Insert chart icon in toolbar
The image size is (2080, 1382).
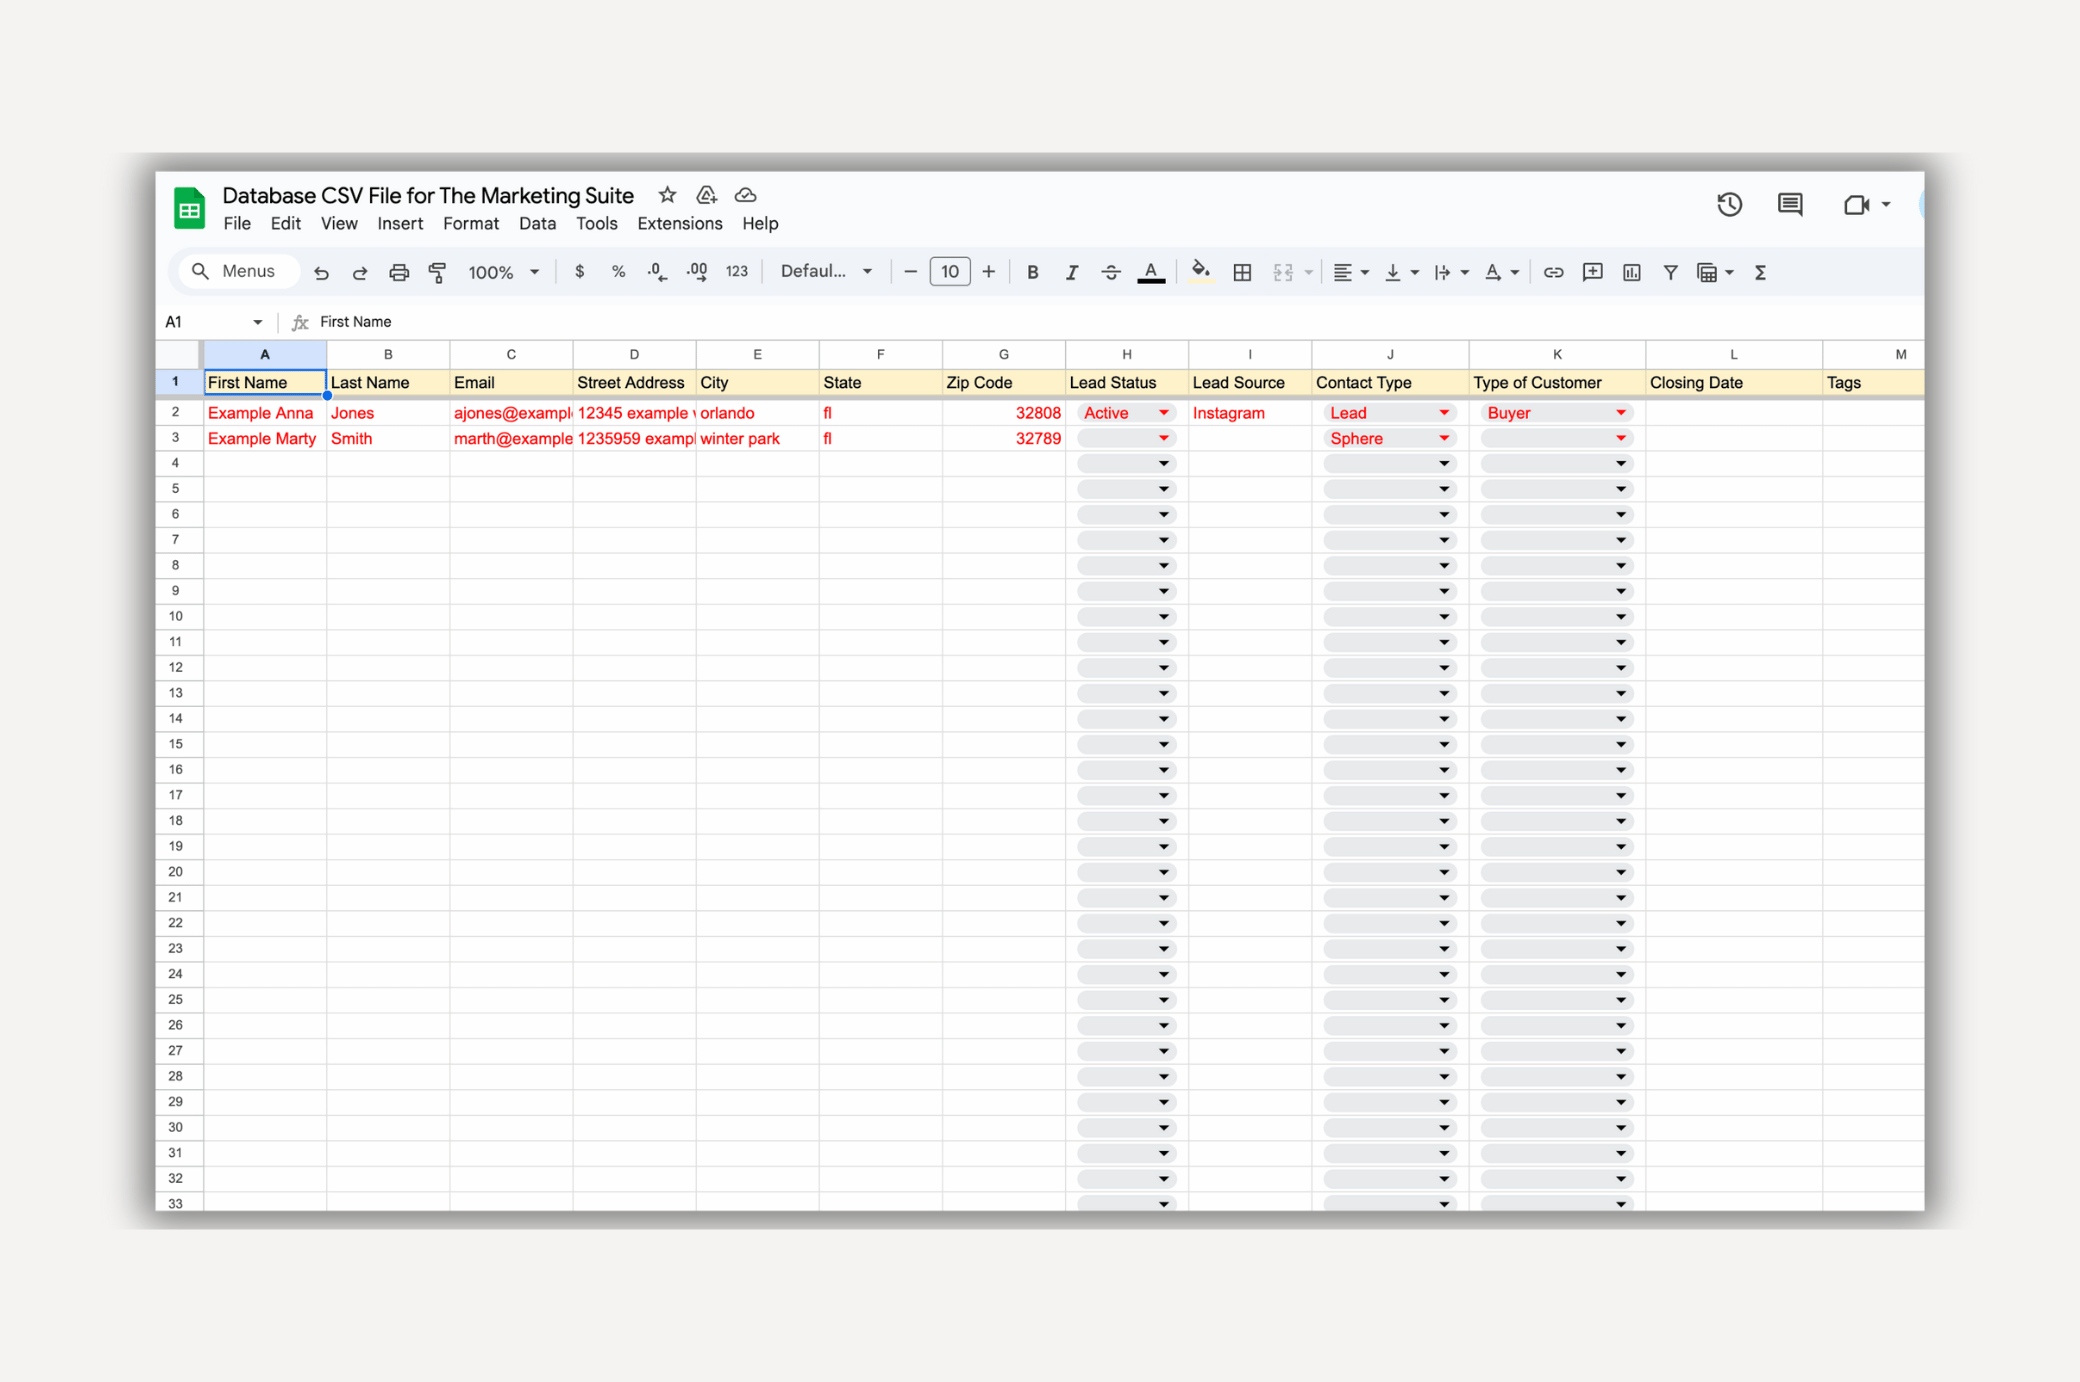point(1632,272)
